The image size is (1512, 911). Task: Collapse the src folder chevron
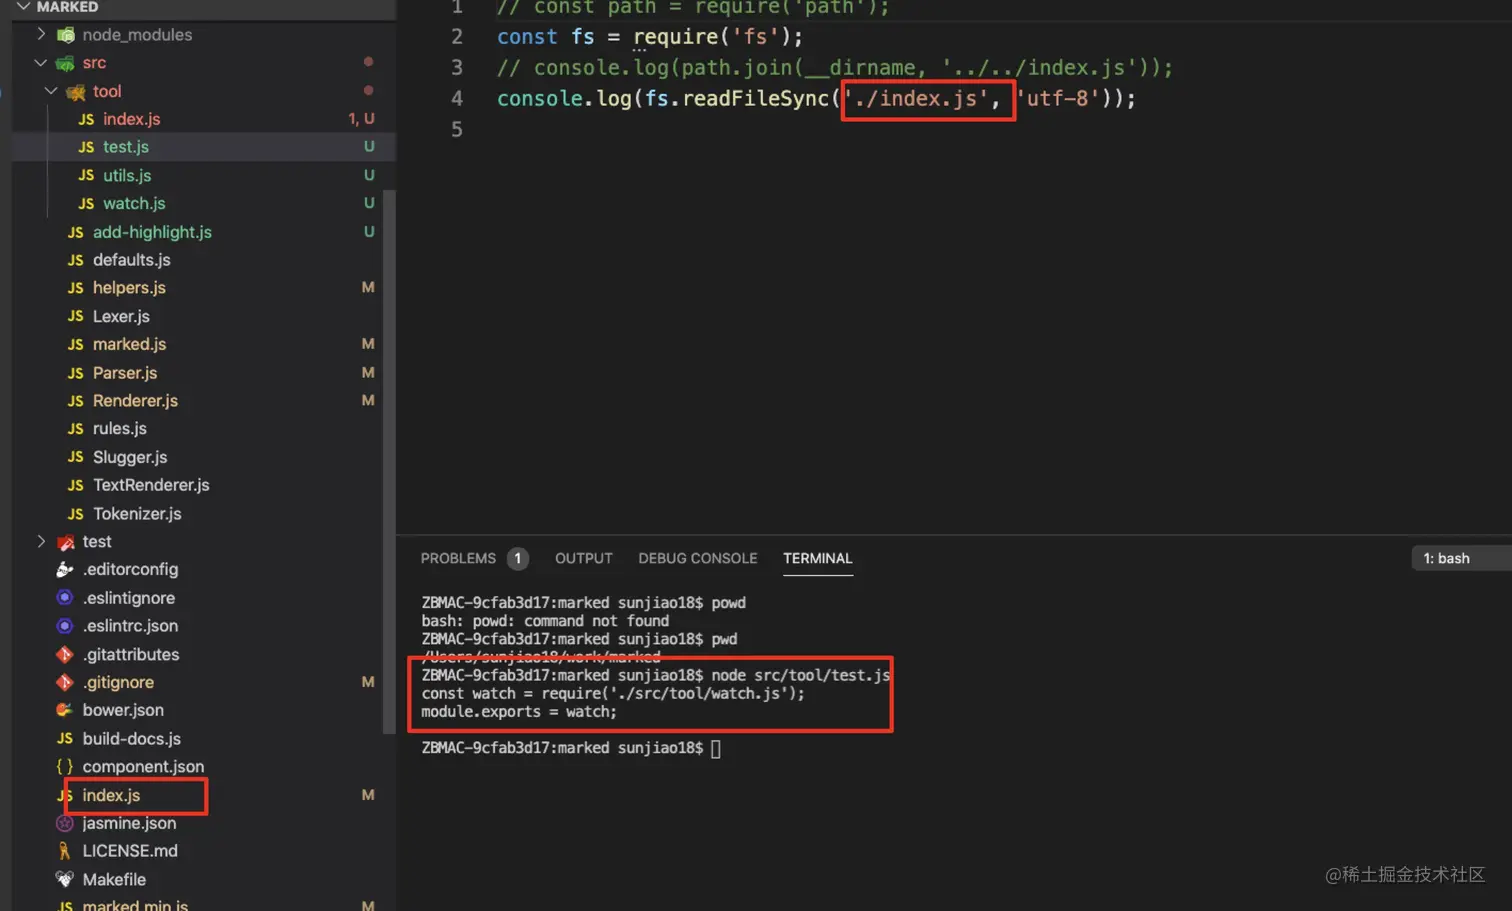point(41,63)
